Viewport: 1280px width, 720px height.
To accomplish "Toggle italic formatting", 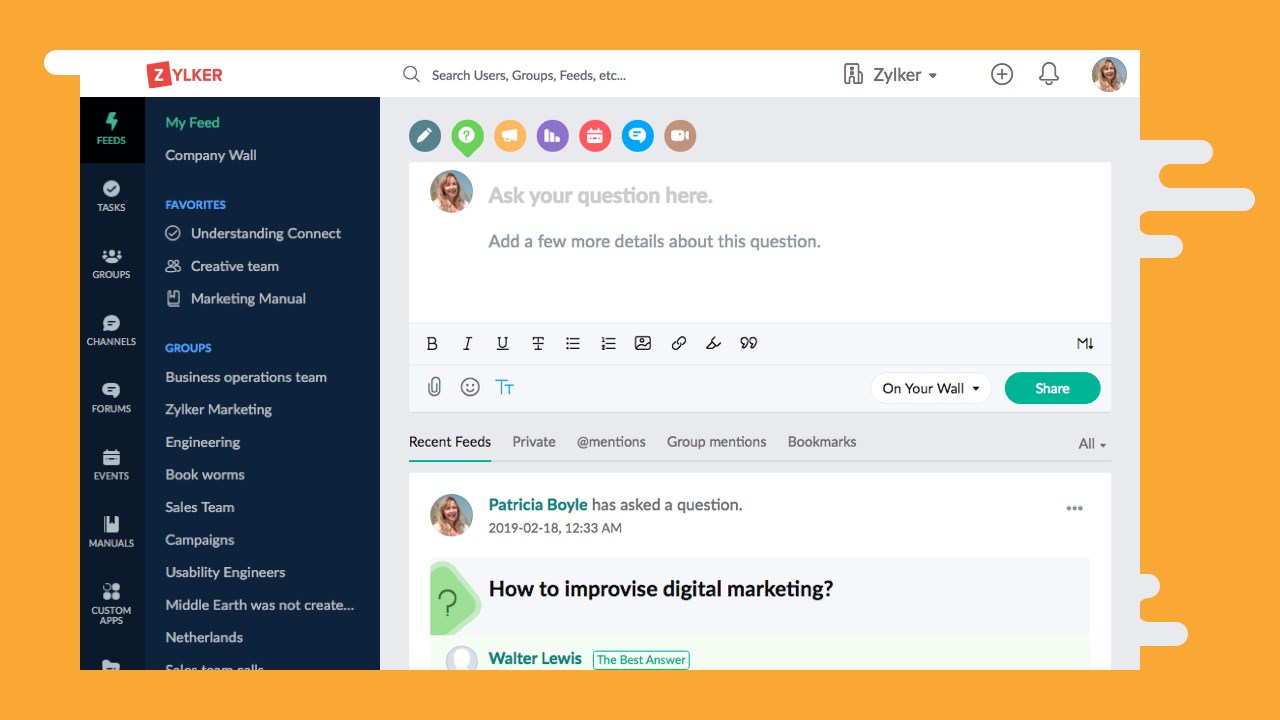I will [467, 343].
